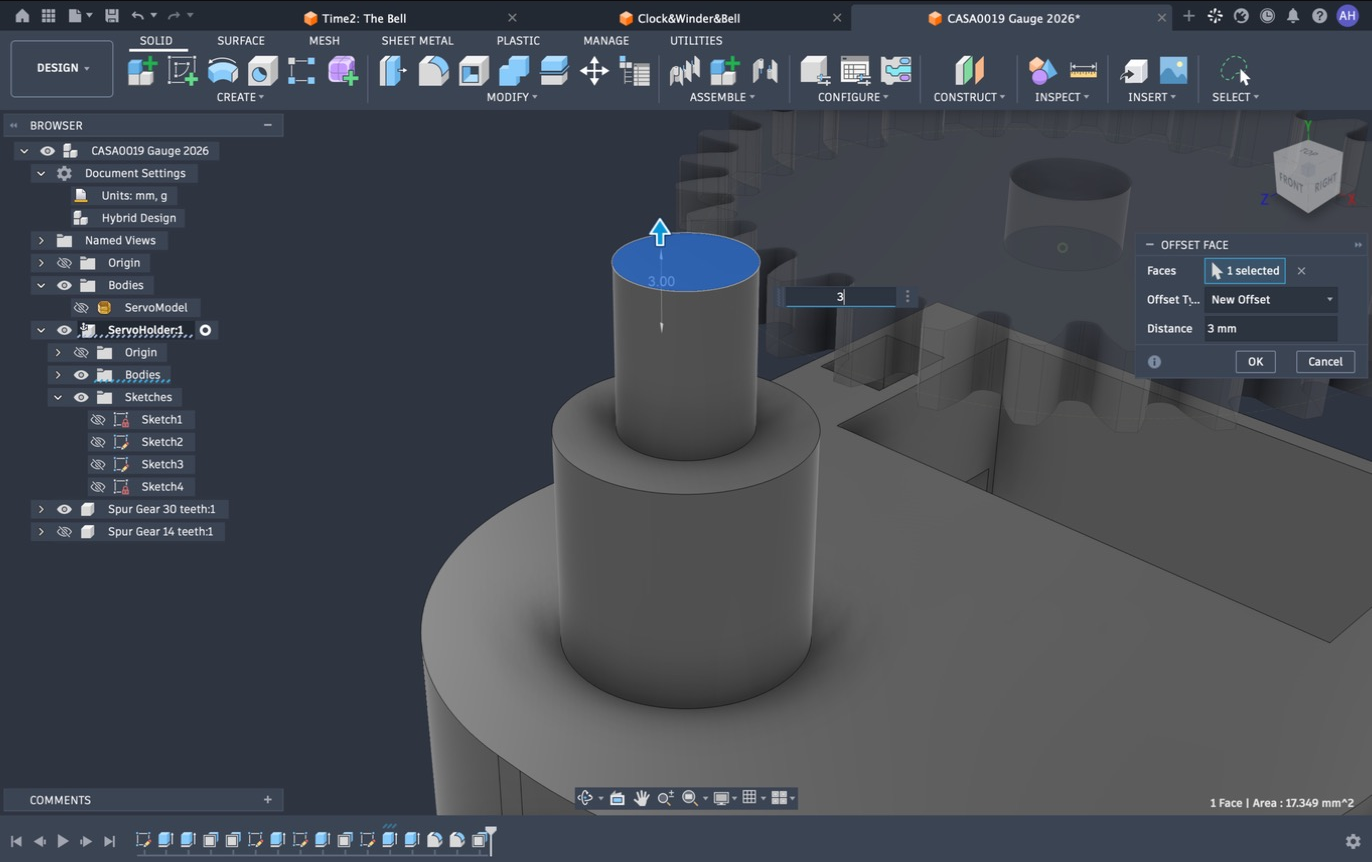
Task: Open the Joint tool in Assemble
Action: click(765, 71)
